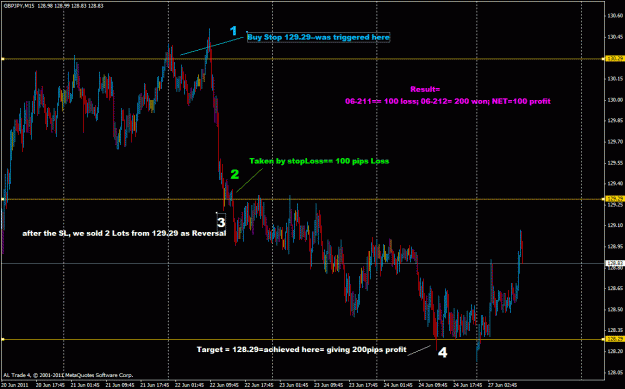Click the 'Target = 128.29=achieved here' label
The height and width of the screenshot is (389, 625).
tap(302, 350)
